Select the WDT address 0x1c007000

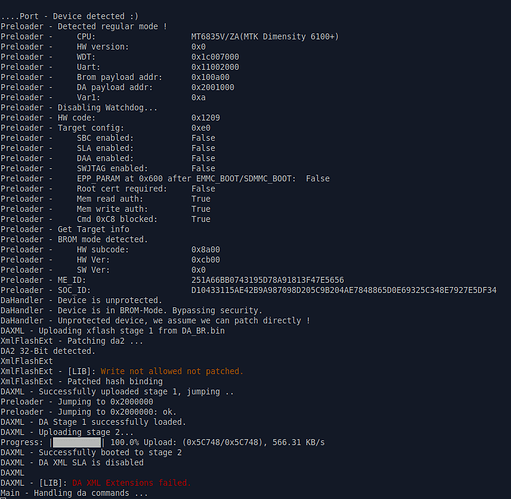215,57
